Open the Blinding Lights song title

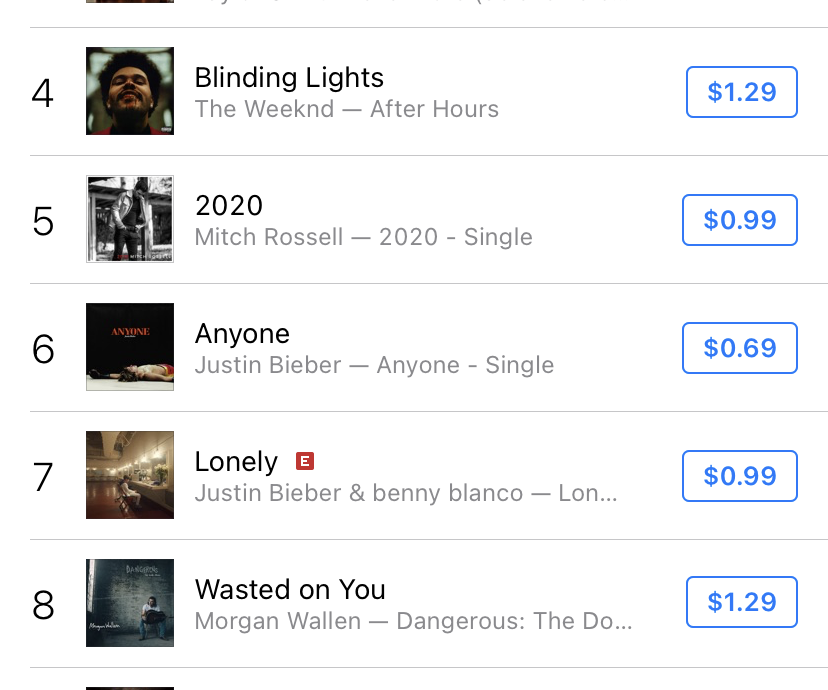coord(289,78)
